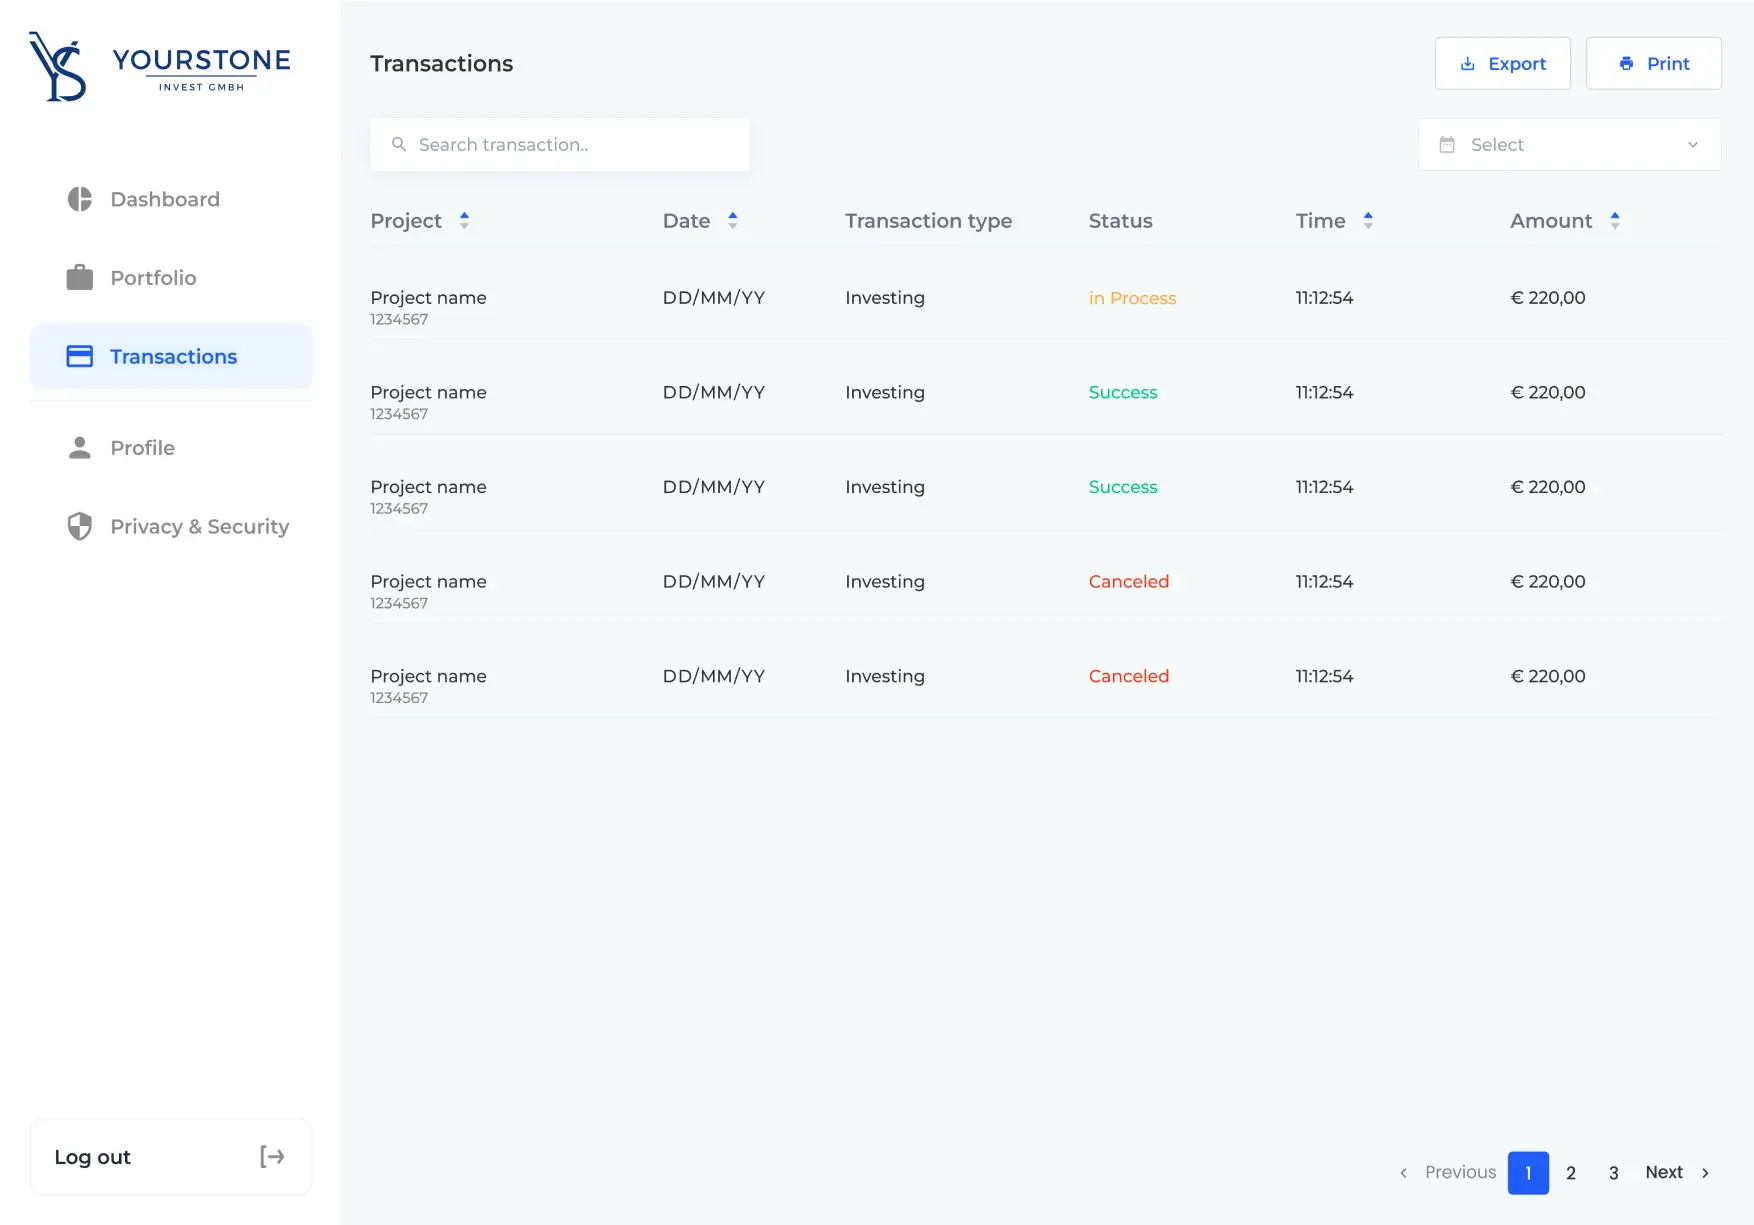The width and height of the screenshot is (1754, 1225).
Task: Click the logout arrow icon
Action: tap(270, 1157)
